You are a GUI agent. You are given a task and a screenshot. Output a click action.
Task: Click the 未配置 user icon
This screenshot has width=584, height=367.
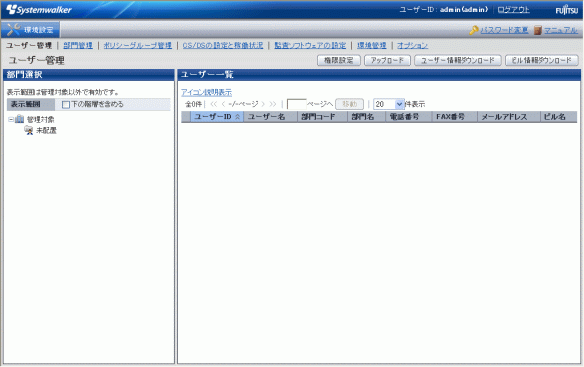click(29, 130)
